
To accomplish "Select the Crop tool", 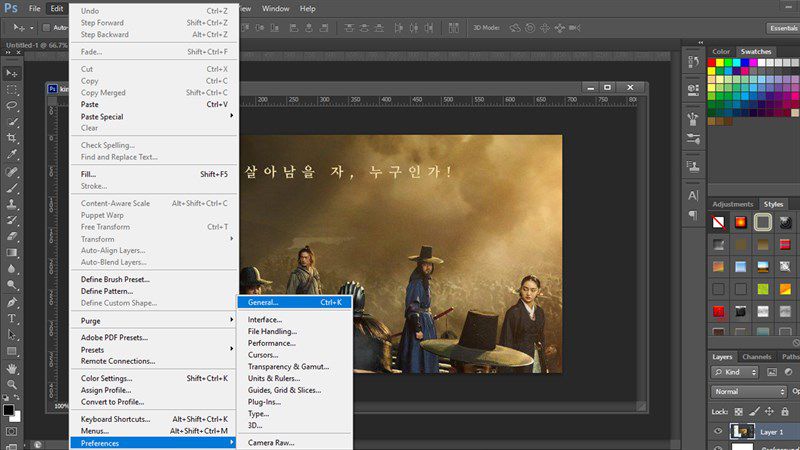I will (x=11, y=138).
